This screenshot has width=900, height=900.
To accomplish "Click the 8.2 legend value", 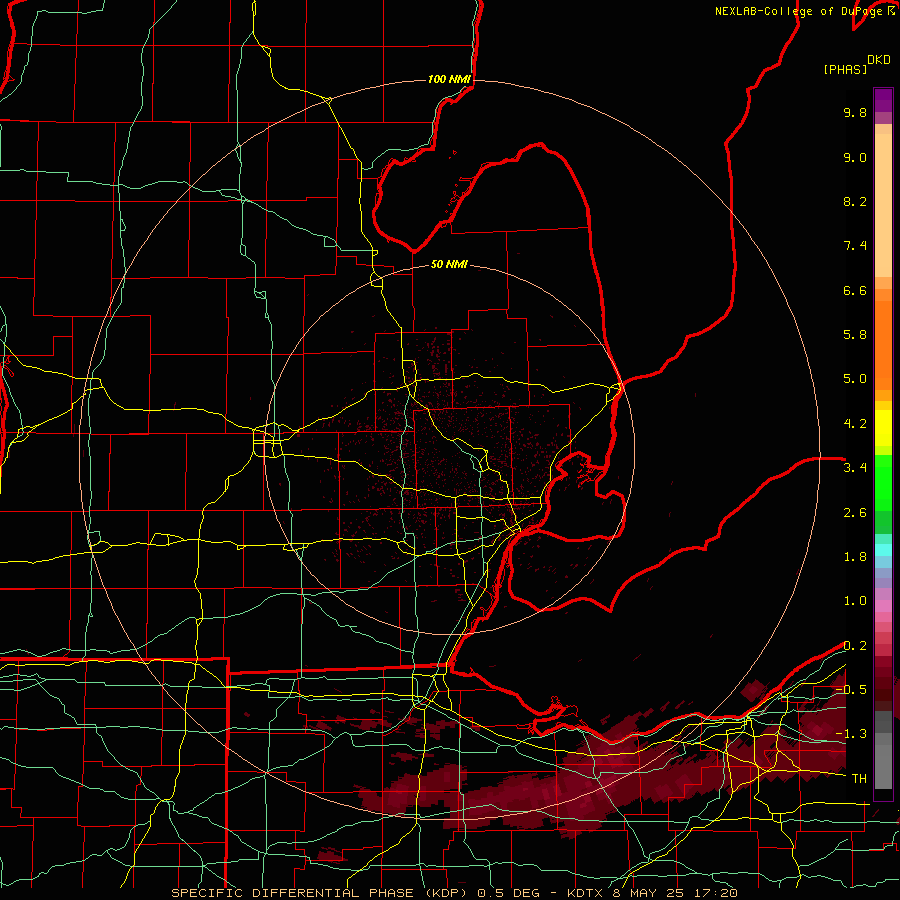I will [855, 201].
